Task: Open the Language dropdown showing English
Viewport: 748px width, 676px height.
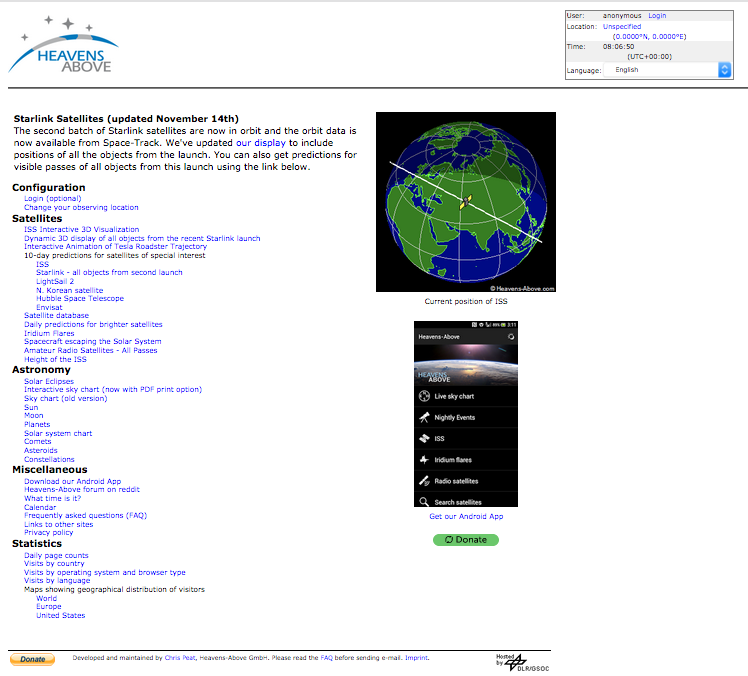Action: 667,70
